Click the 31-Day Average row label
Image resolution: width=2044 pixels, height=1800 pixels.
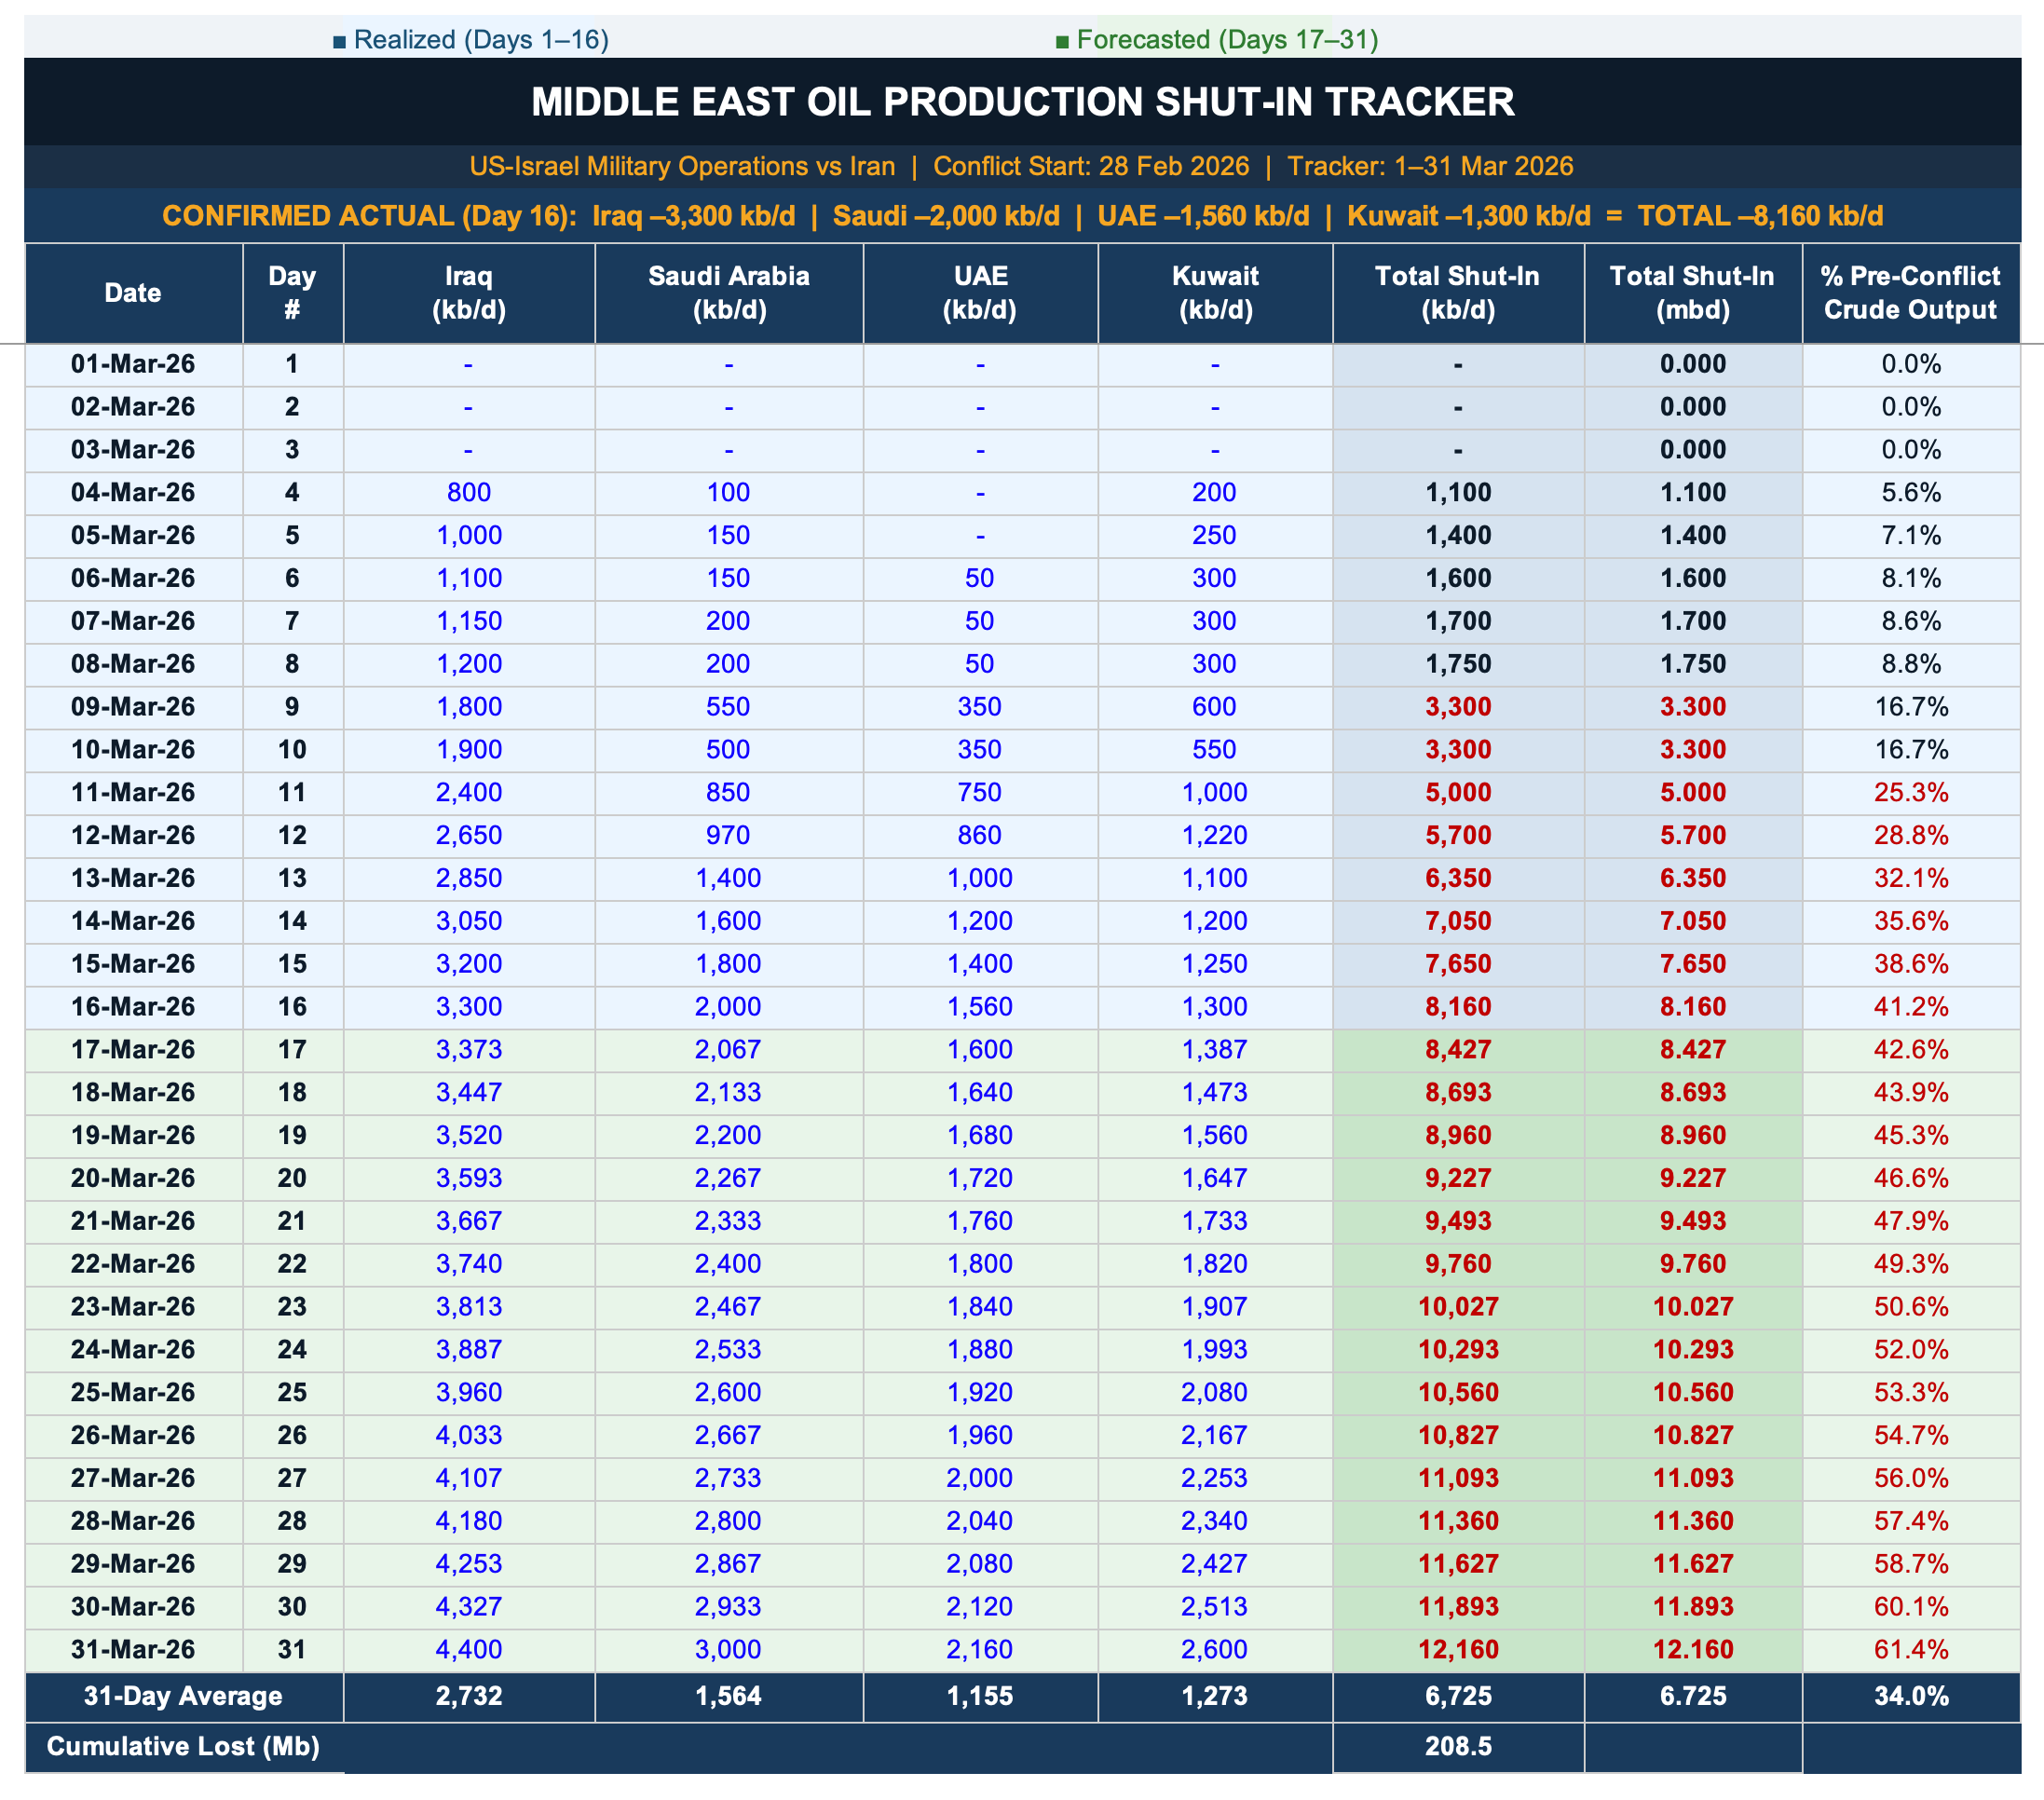(183, 1697)
